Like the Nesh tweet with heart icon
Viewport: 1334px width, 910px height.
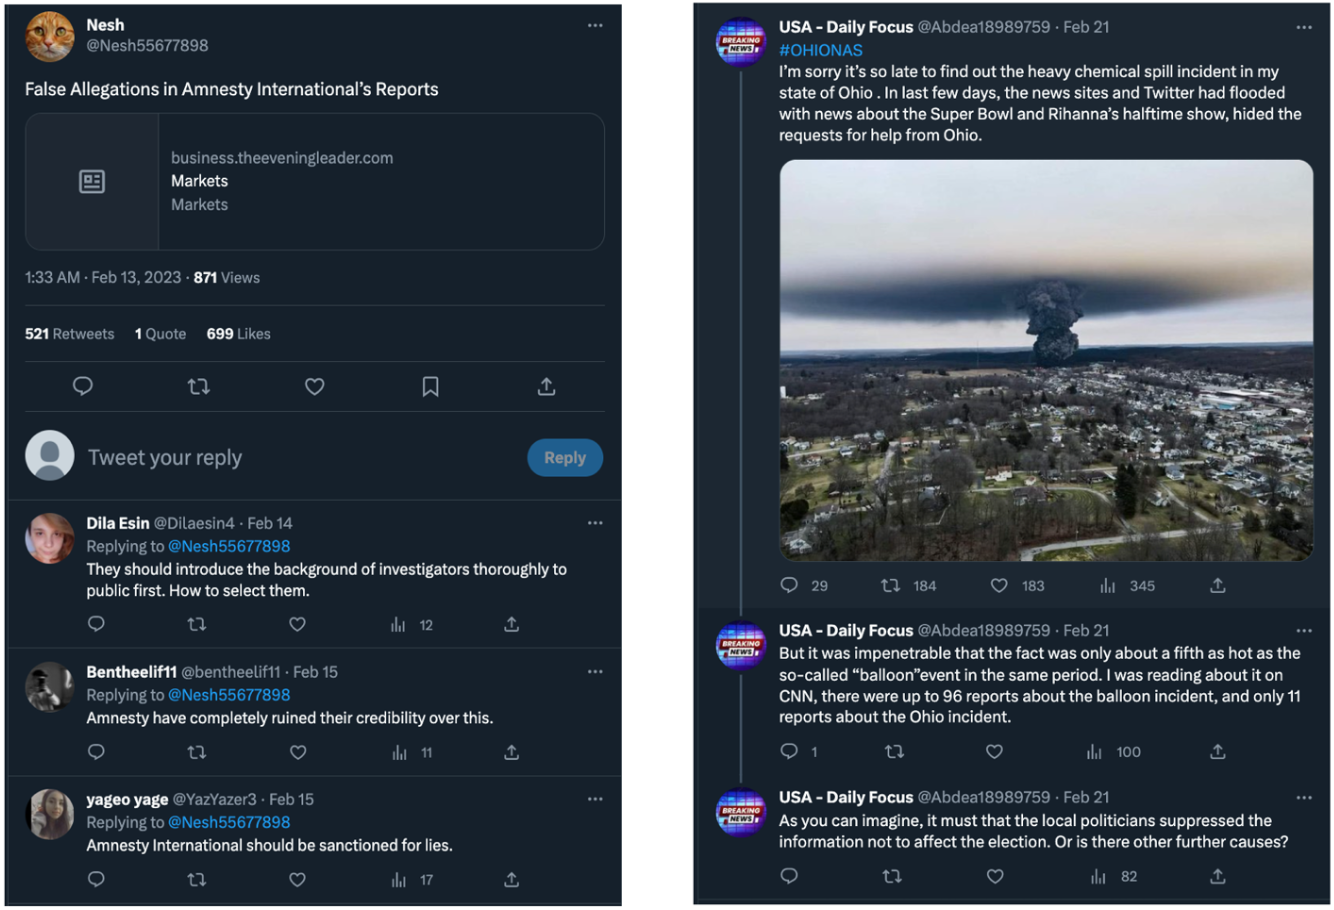(315, 387)
